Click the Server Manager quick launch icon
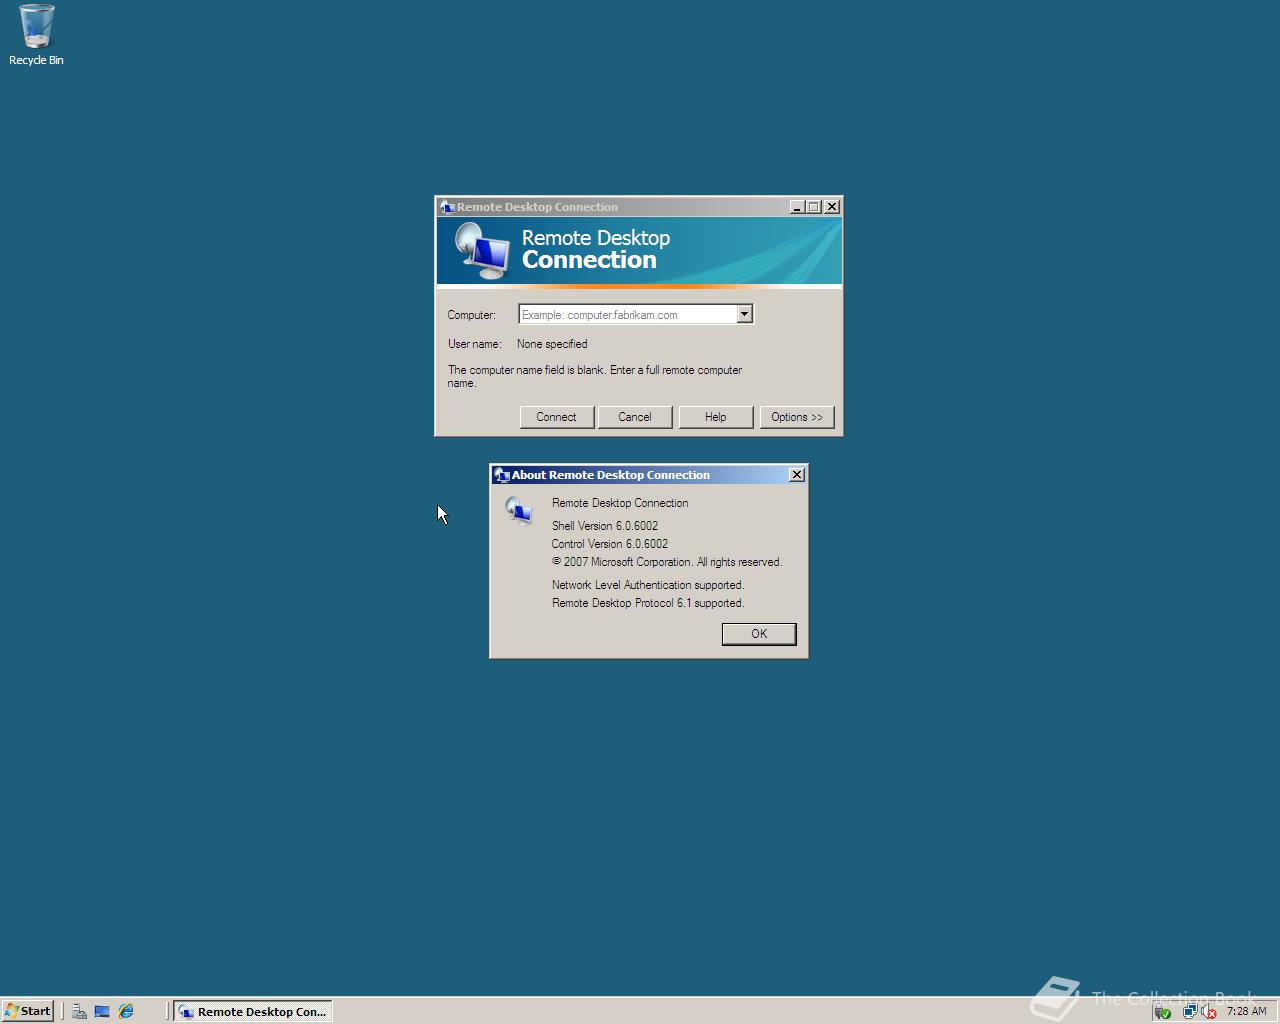This screenshot has height=1024, width=1280. pyautogui.click(x=79, y=1011)
